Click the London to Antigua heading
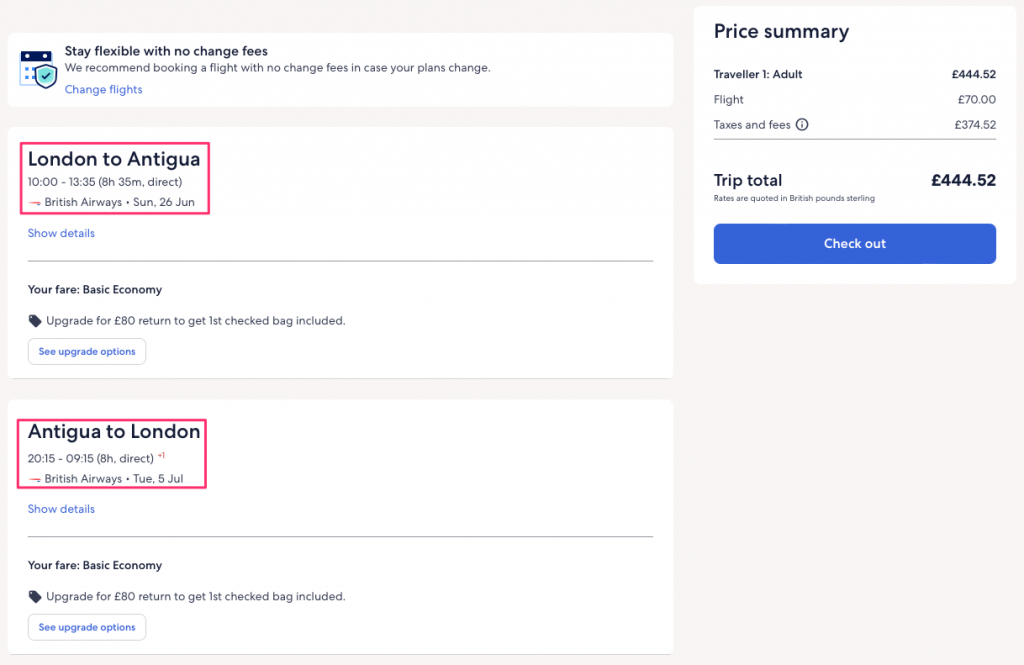1024x665 pixels. [x=114, y=159]
